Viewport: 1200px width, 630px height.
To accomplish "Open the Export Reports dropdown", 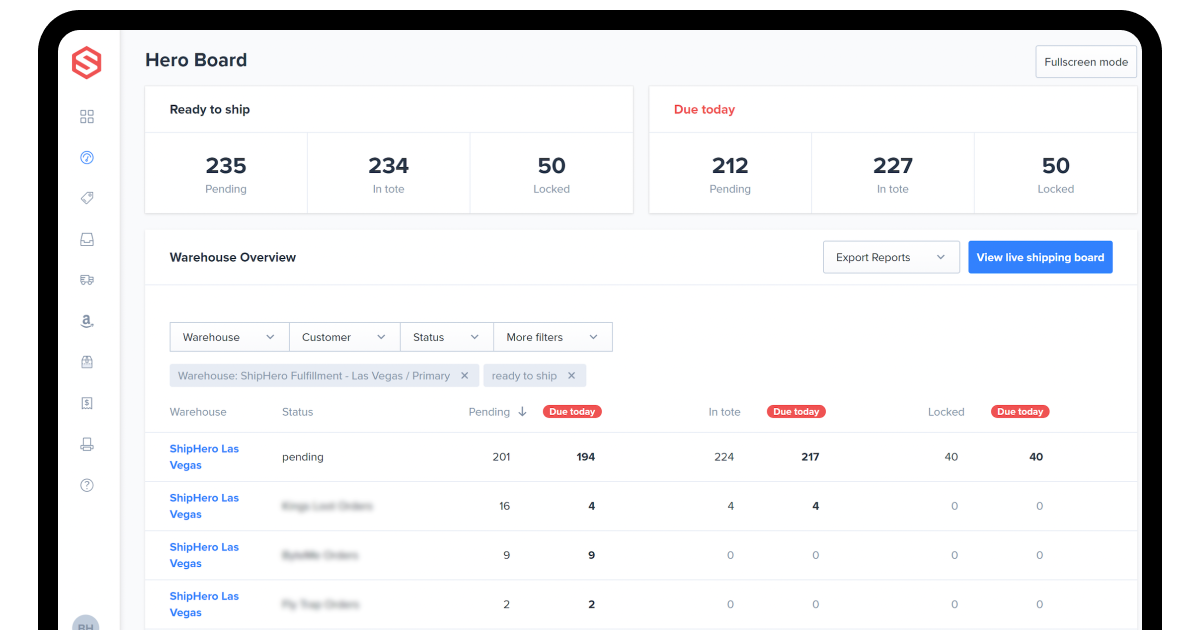I will pyautogui.click(x=891, y=257).
